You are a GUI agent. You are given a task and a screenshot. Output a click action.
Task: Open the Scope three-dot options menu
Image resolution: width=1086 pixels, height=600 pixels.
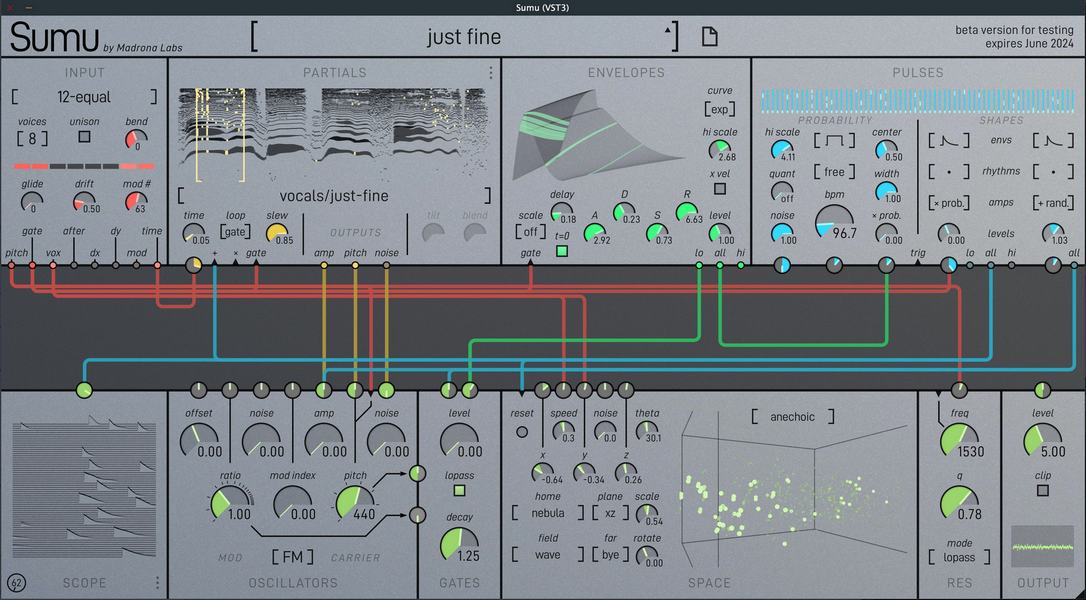click(x=157, y=582)
